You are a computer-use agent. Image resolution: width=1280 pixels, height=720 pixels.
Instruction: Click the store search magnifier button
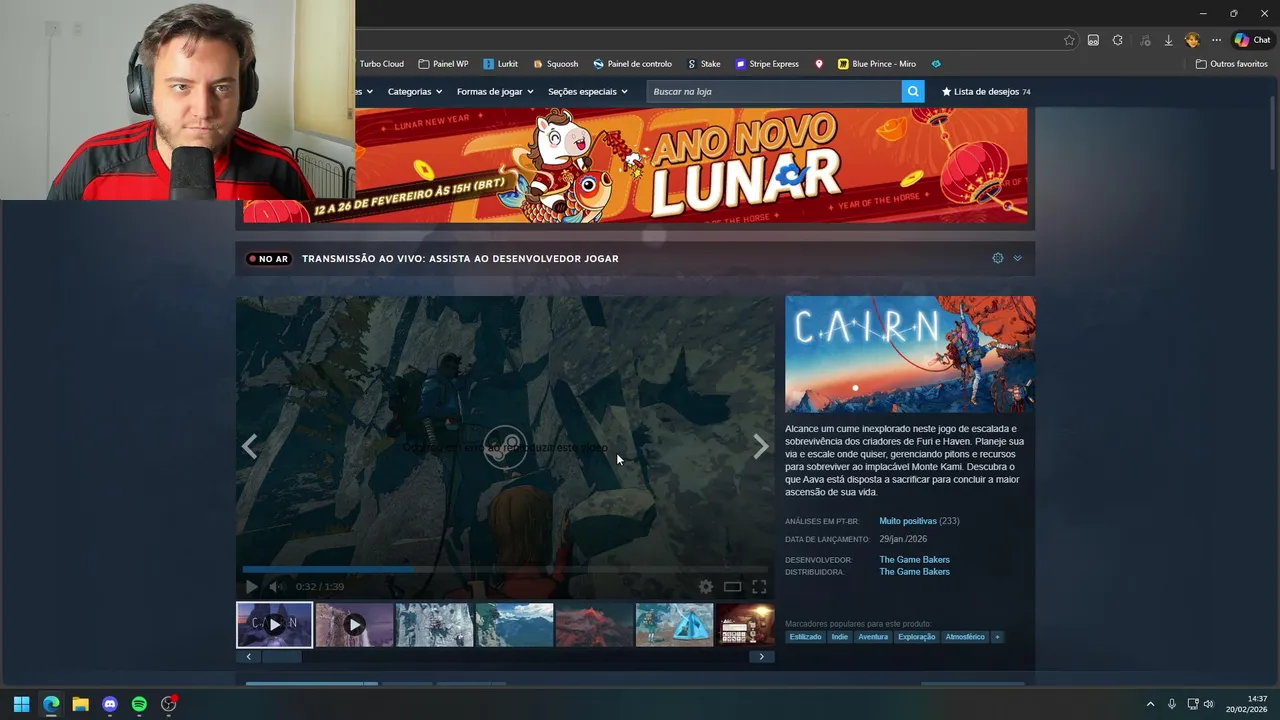pos(913,91)
